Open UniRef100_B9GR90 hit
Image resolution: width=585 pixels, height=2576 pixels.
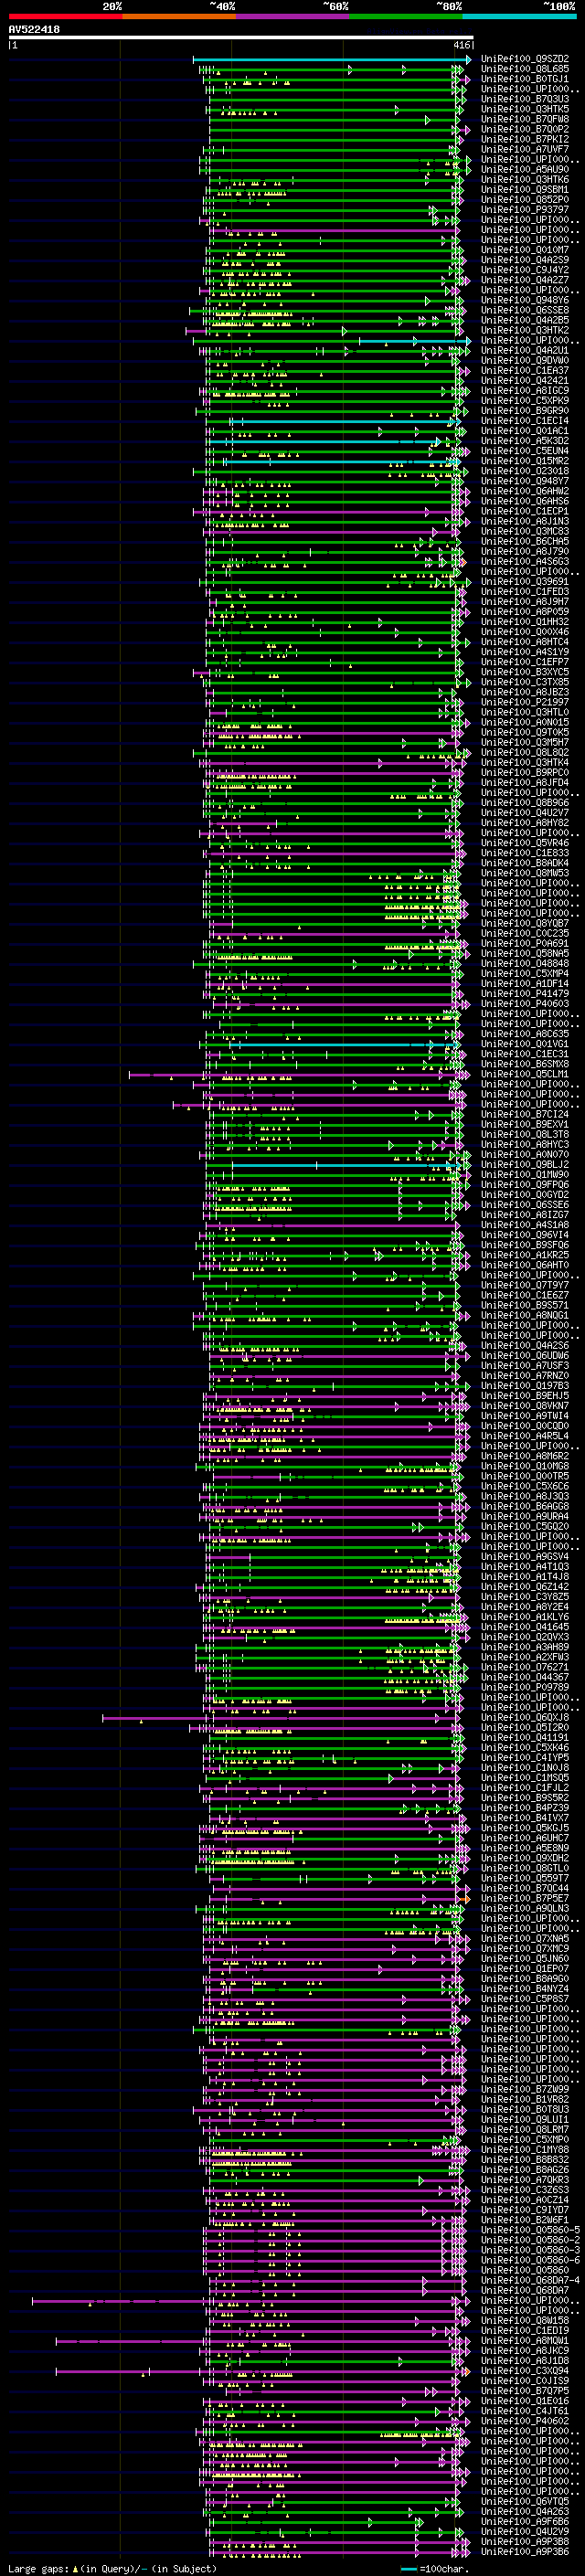pyautogui.click(x=525, y=411)
